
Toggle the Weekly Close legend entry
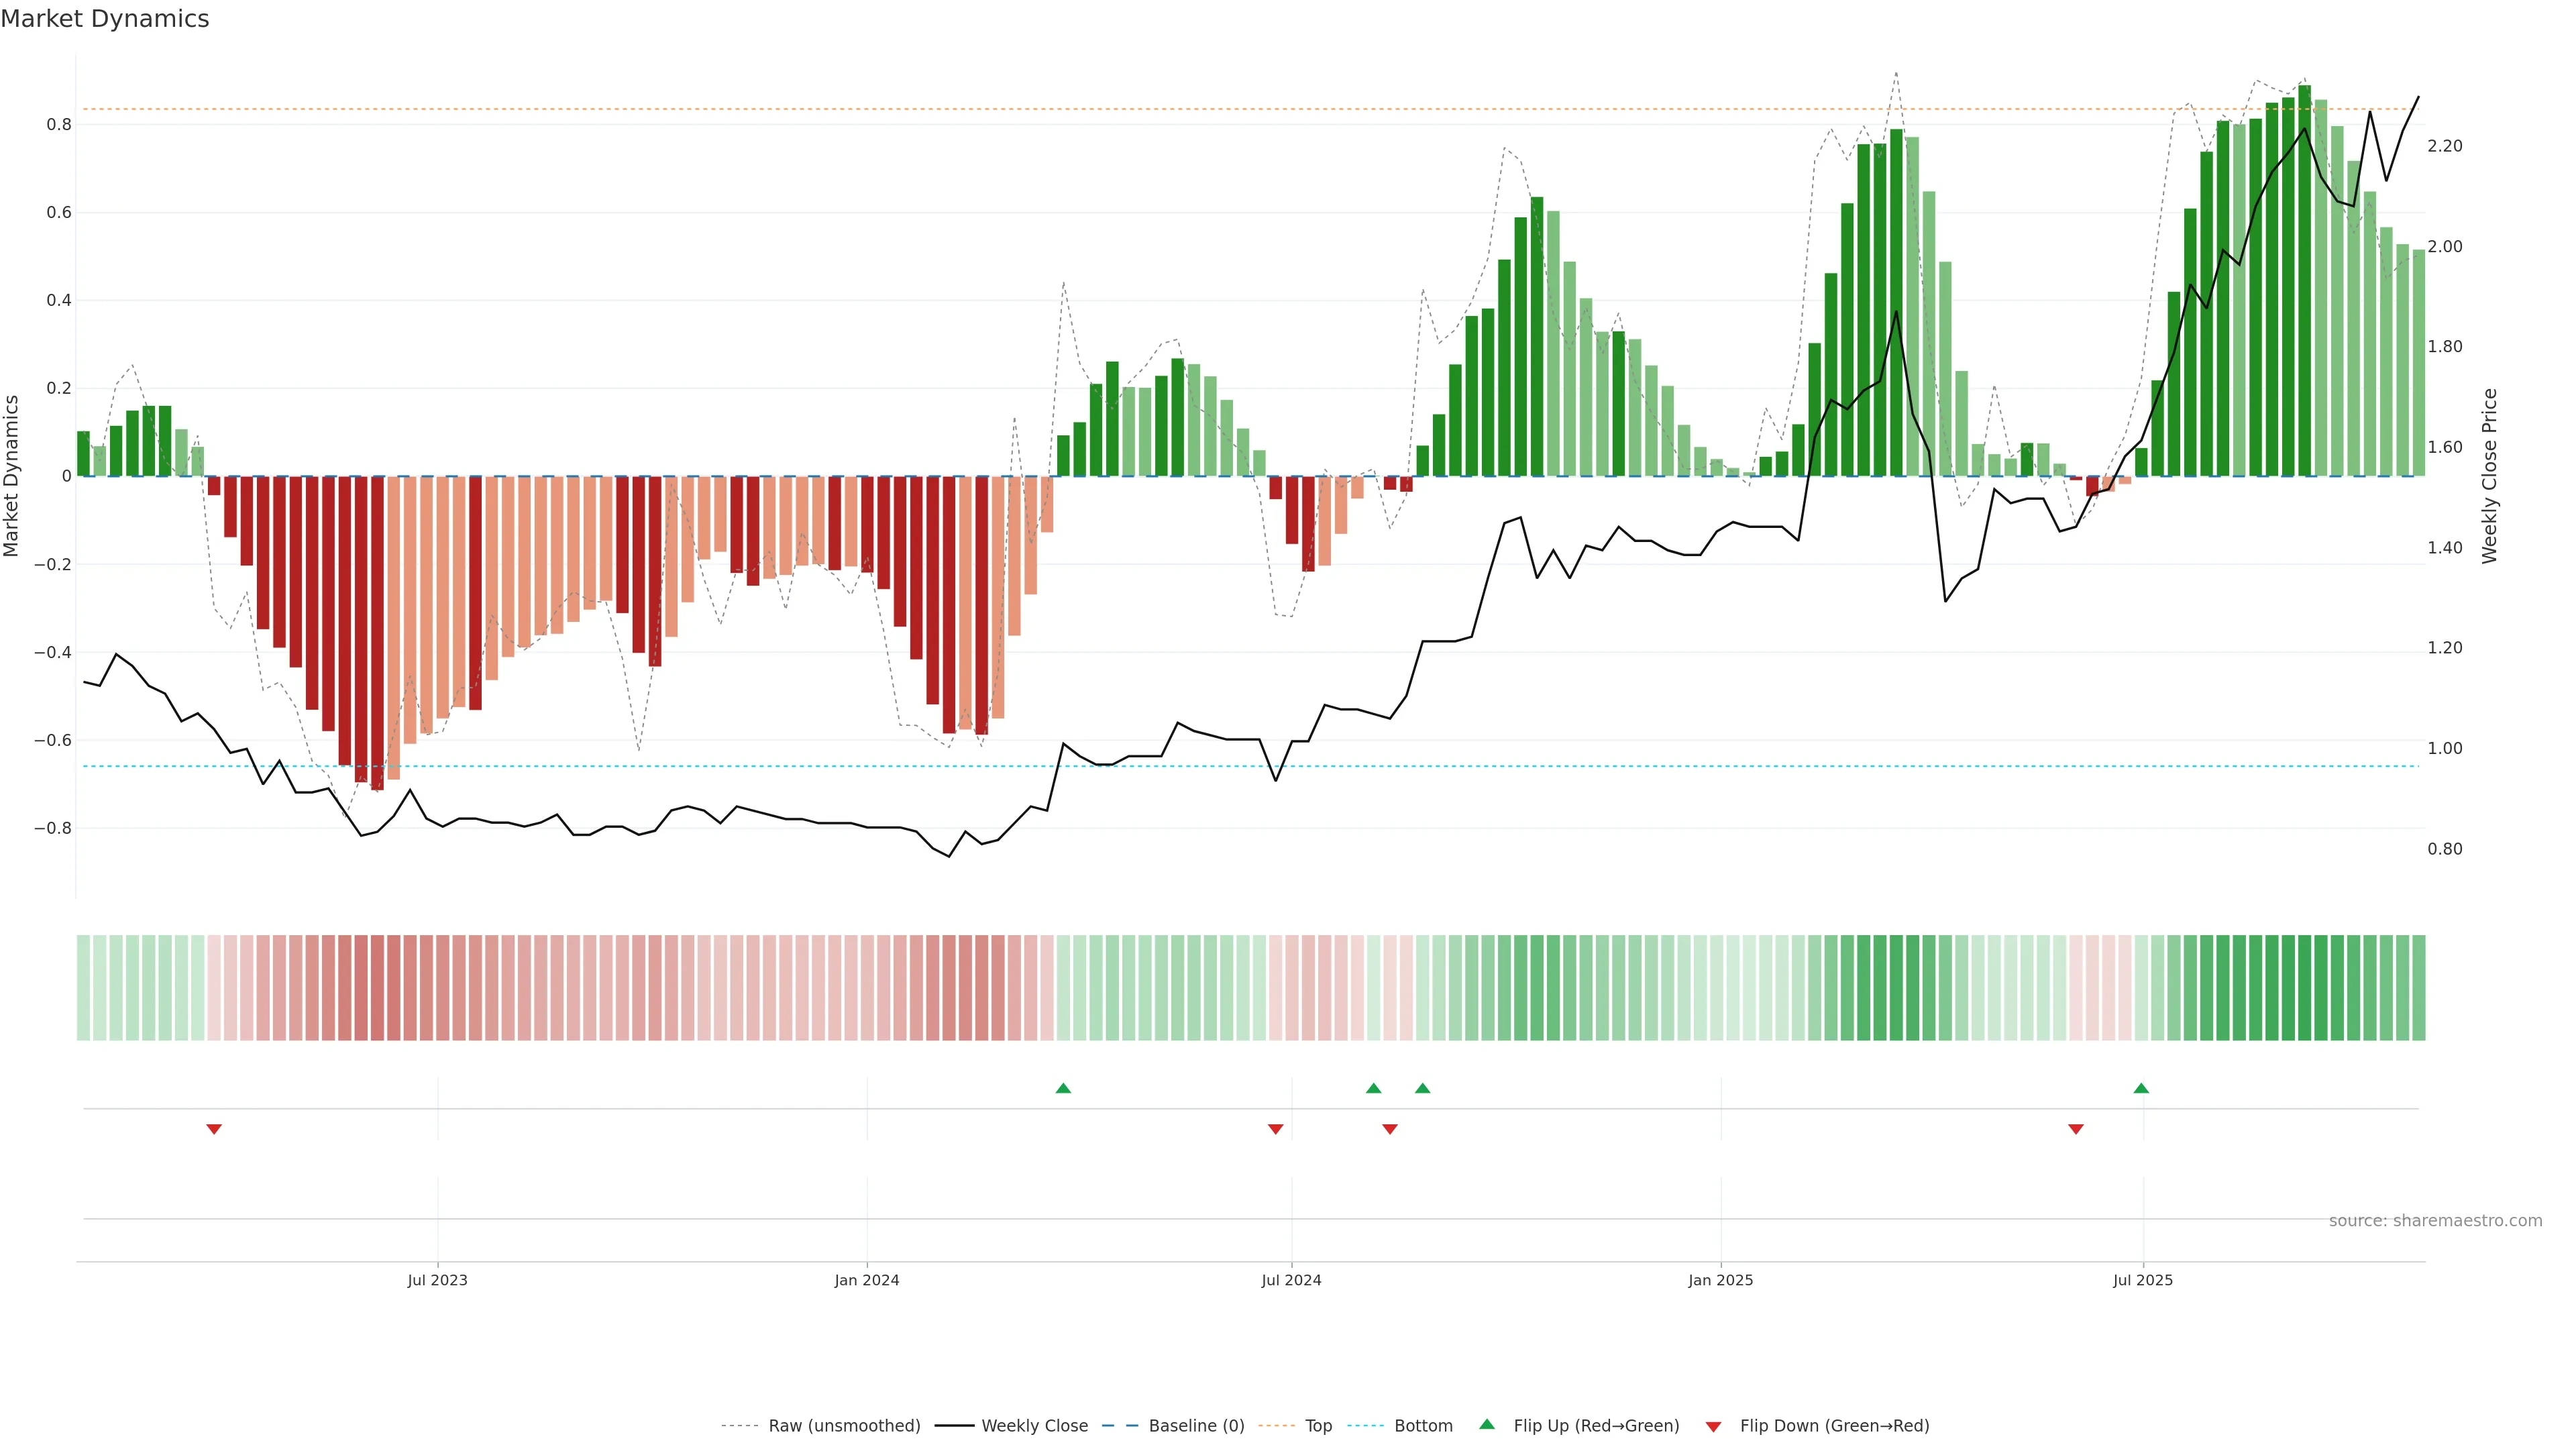click(1034, 1426)
